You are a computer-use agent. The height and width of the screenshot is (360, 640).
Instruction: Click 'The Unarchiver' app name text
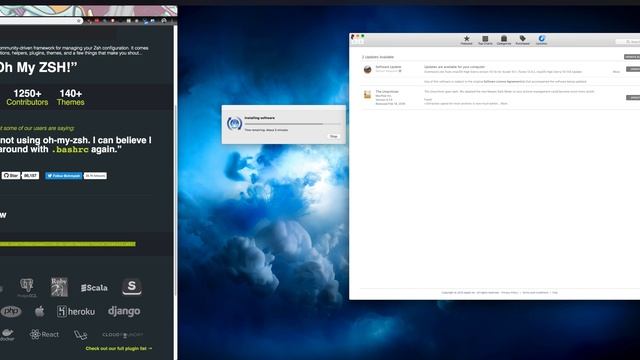click(387, 92)
